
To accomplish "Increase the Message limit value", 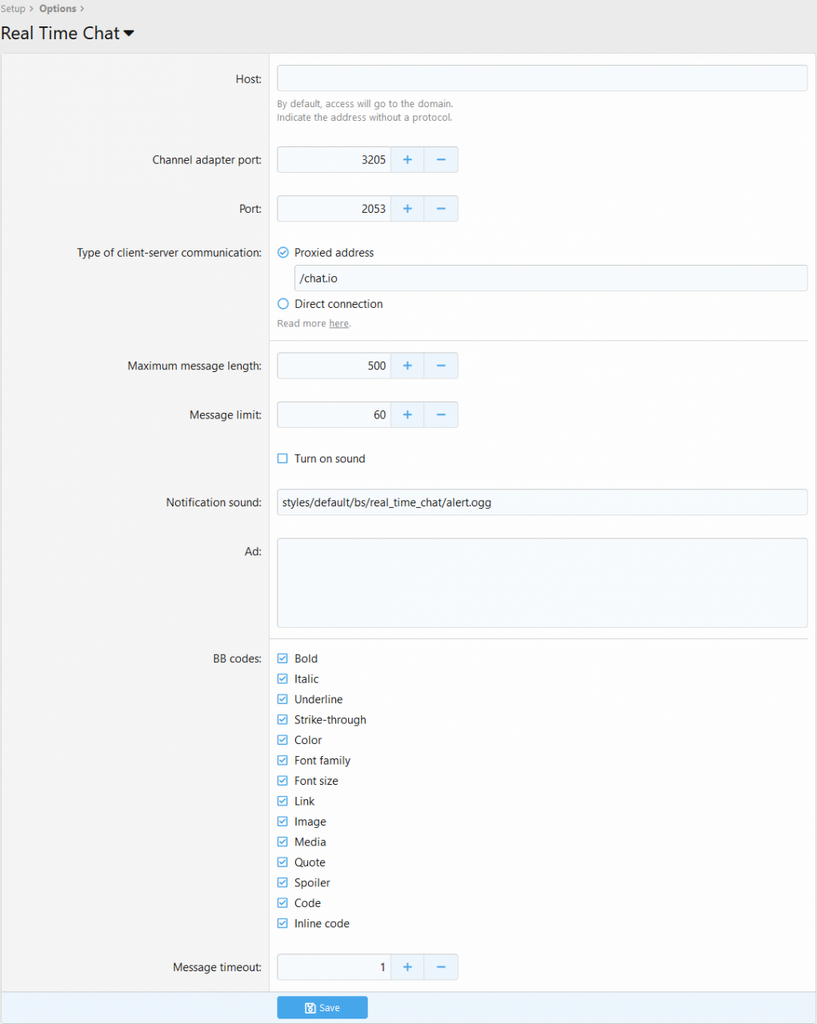I will pos(407,415).
